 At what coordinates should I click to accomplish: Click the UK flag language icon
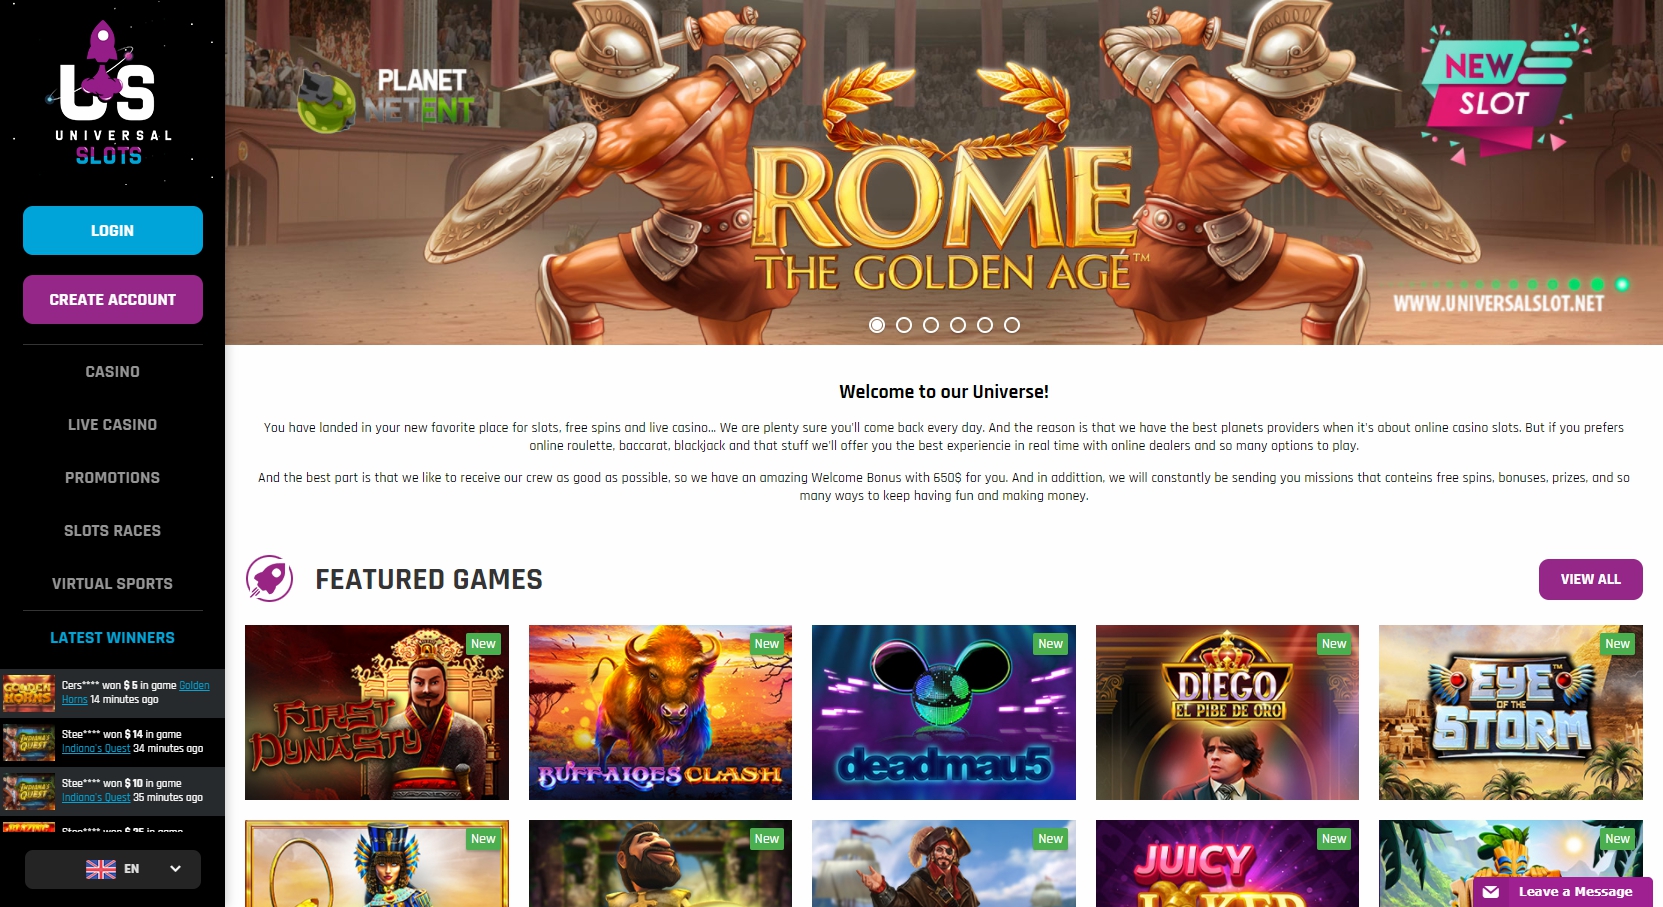pyautogui.click(x=100, y=869)
